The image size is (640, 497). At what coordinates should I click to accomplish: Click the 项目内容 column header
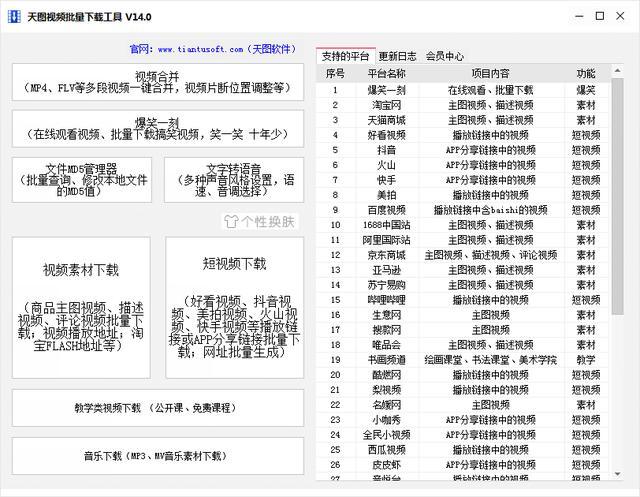491,73
